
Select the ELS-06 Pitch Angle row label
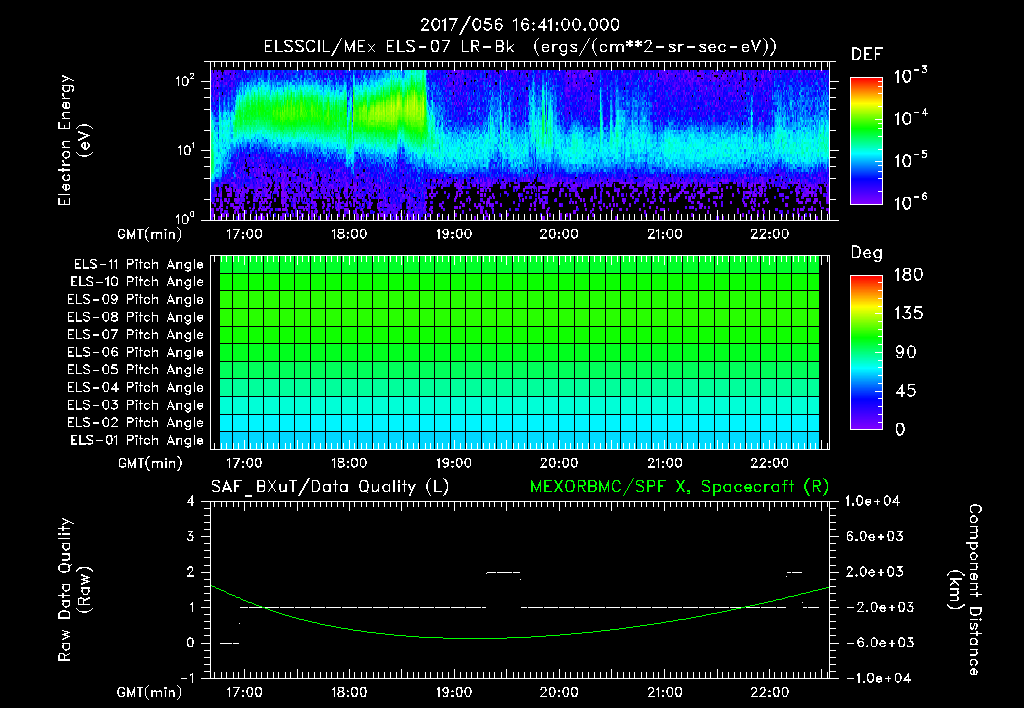tap(136, 353)
